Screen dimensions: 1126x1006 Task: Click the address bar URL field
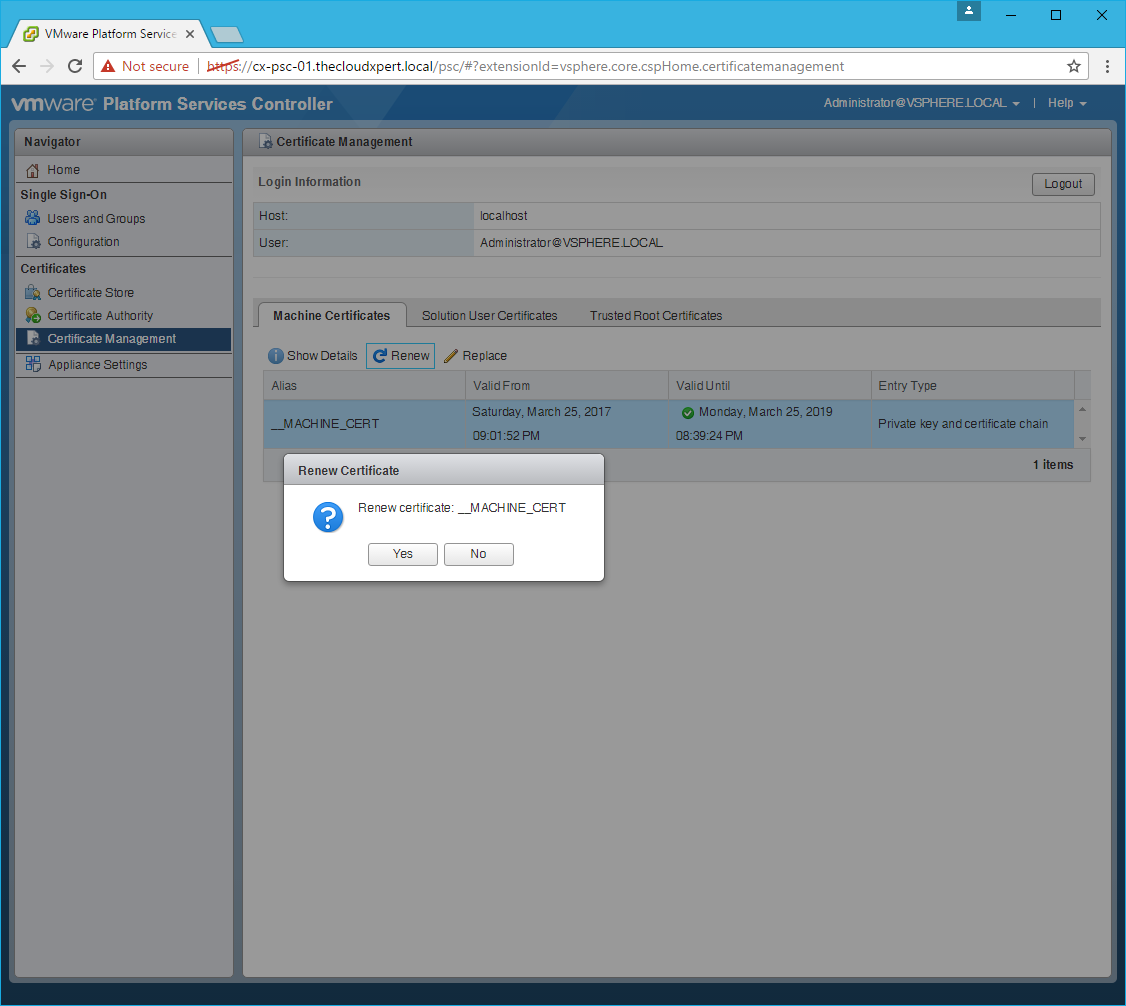click(600, 67)
